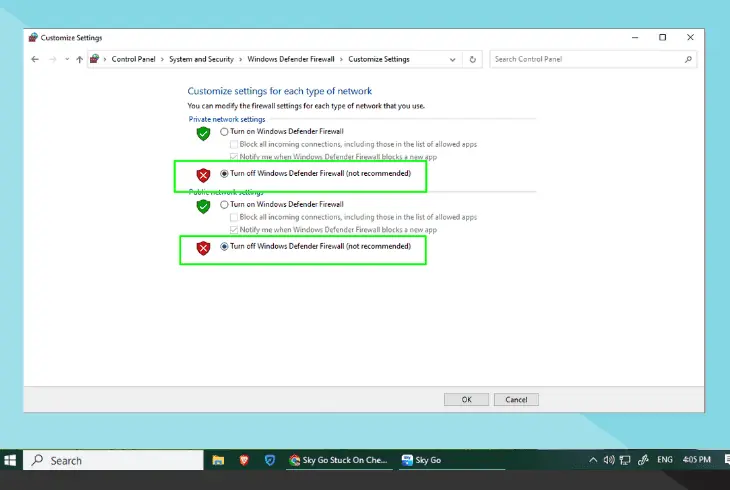
Task: Show hidden system tray icons
Action: pyautogui.click(x=593, y=460)
